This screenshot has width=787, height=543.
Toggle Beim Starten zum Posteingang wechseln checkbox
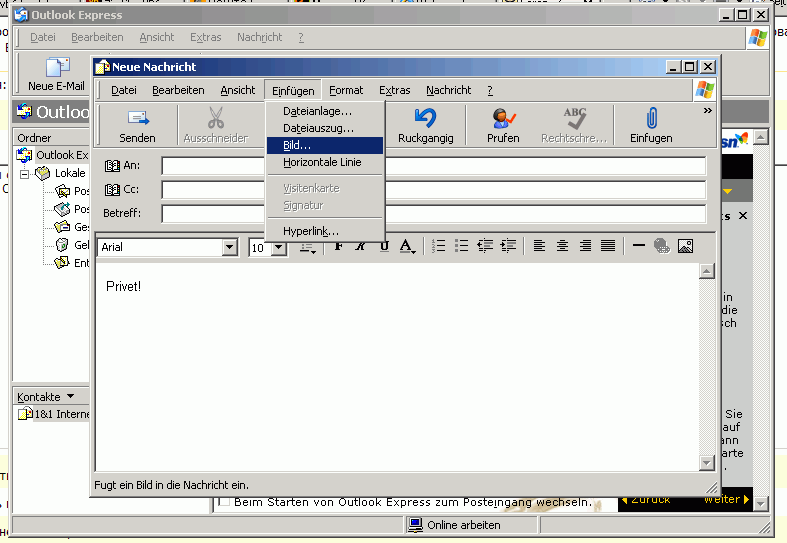click(x=224, y=502)
